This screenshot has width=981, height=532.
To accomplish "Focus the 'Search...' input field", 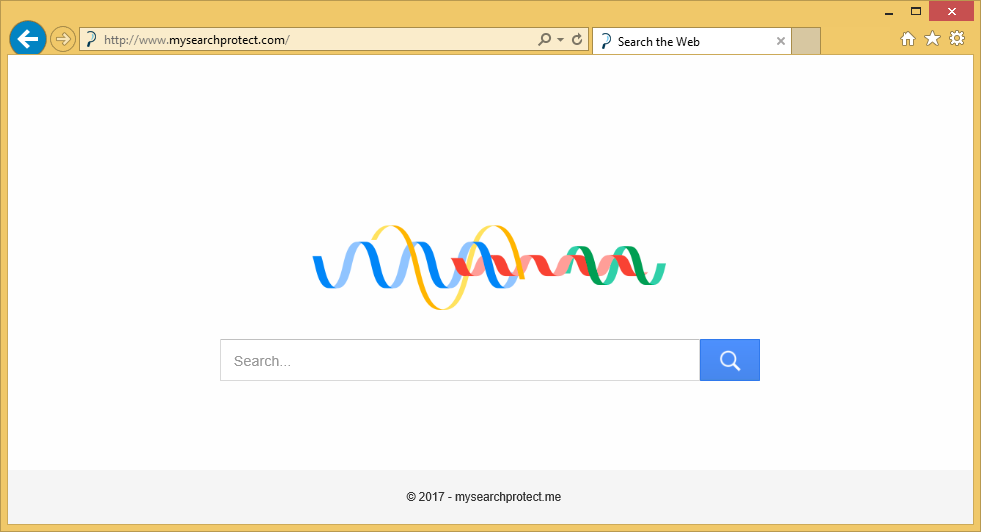I will 460,361.
